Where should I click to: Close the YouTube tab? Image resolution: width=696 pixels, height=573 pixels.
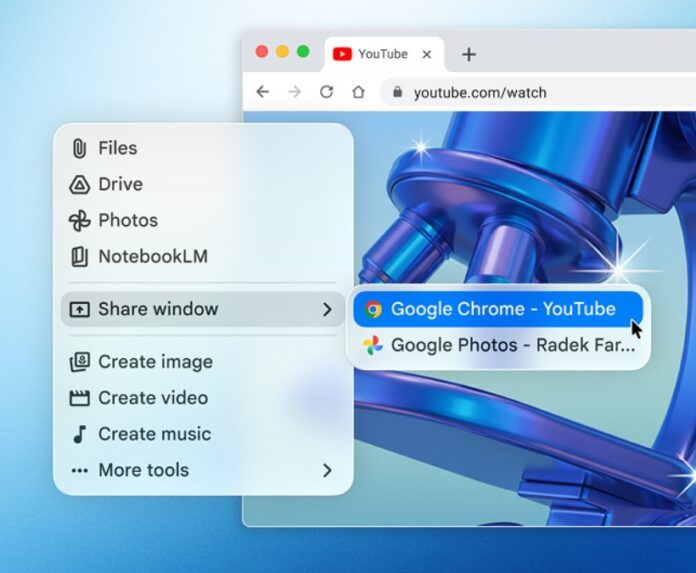(x=427, y=54)
